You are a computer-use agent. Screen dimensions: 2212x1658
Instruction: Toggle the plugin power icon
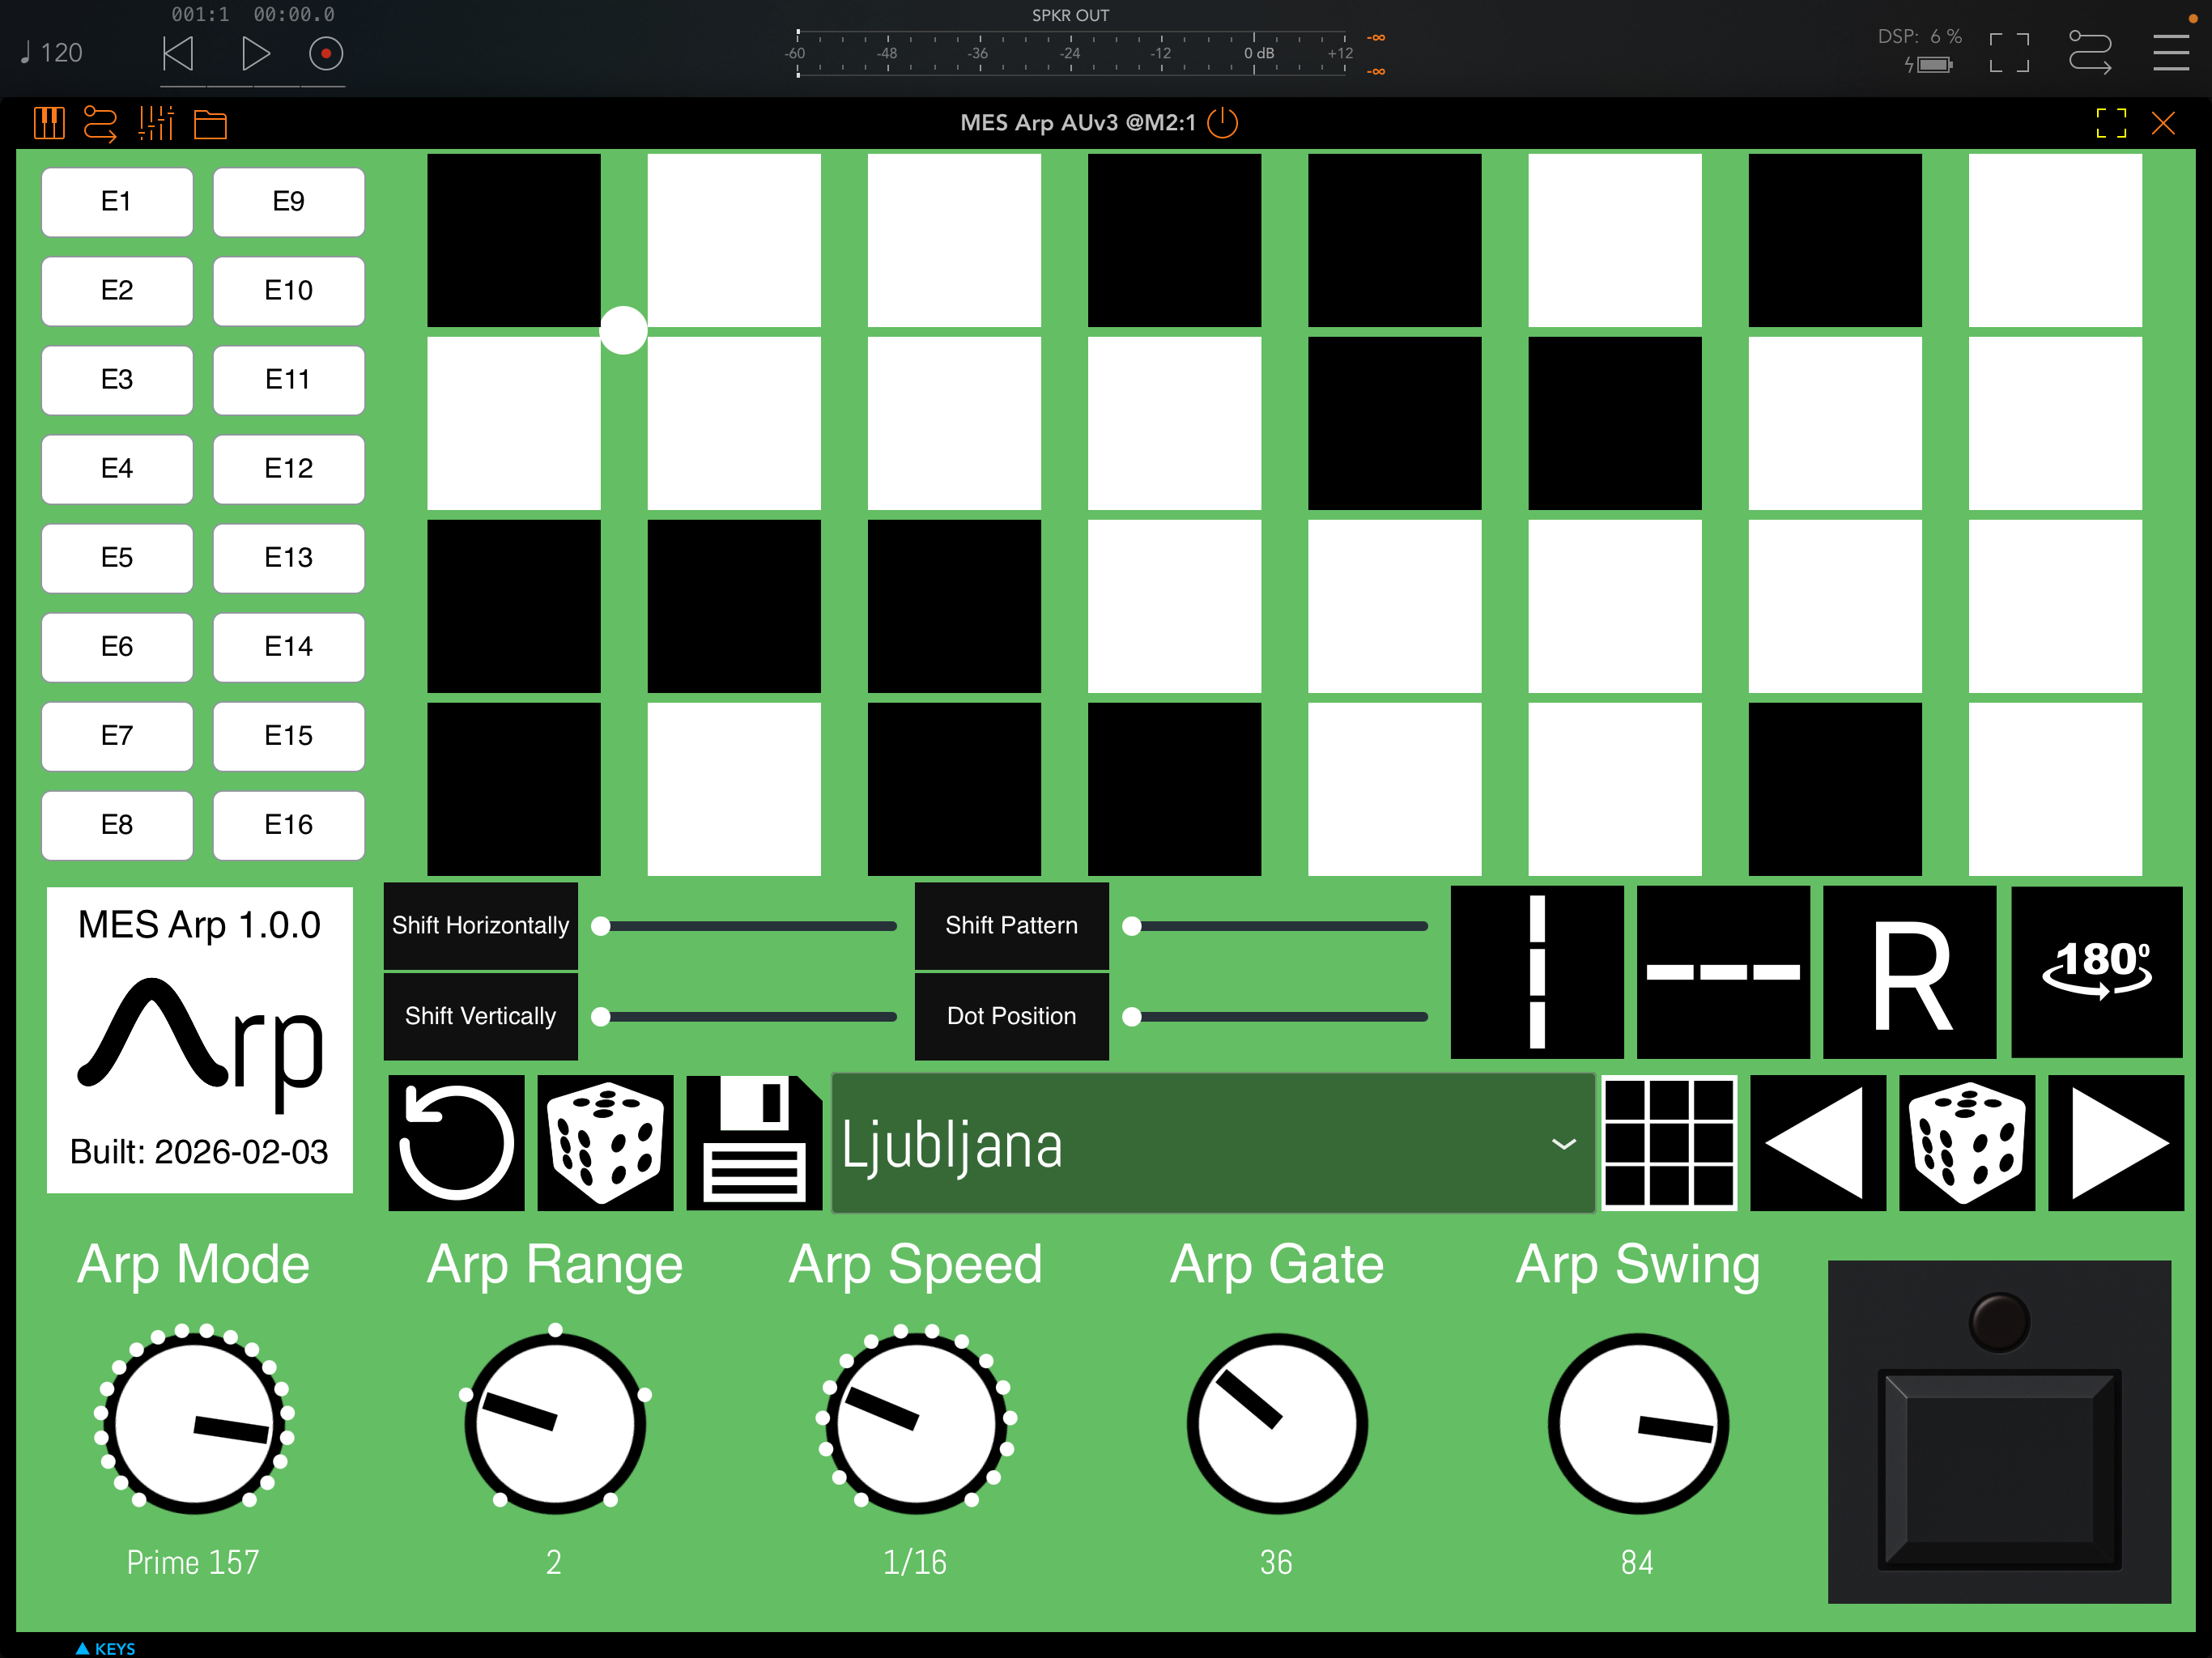tap(1222, 123)
